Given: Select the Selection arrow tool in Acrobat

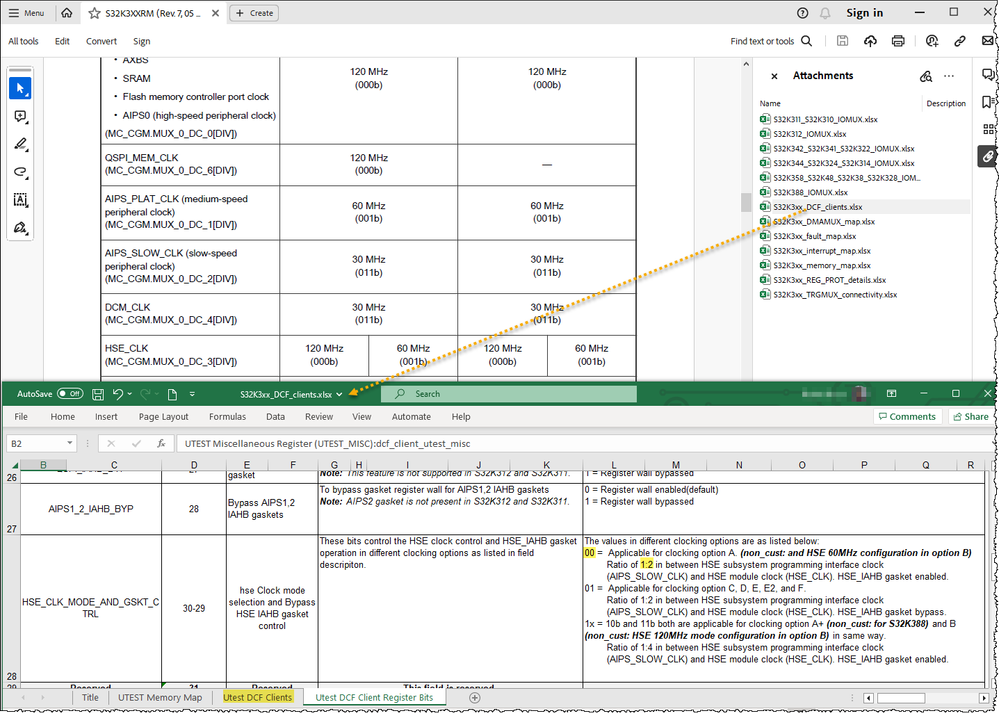Looking at the screenshot, I should pos(20,88).
